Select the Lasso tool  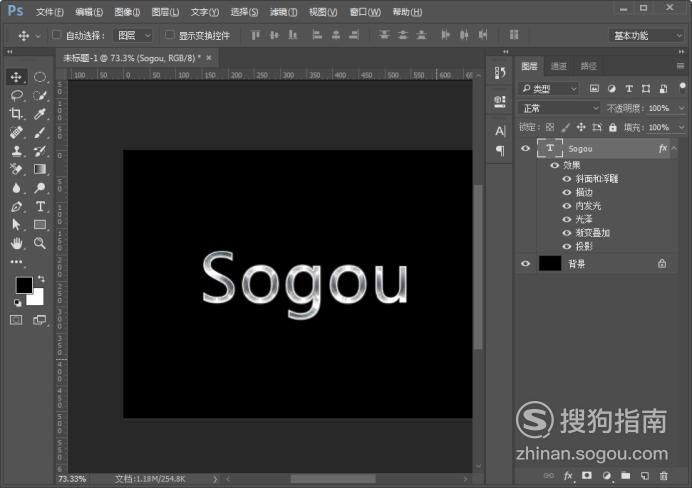pos(16,95)
